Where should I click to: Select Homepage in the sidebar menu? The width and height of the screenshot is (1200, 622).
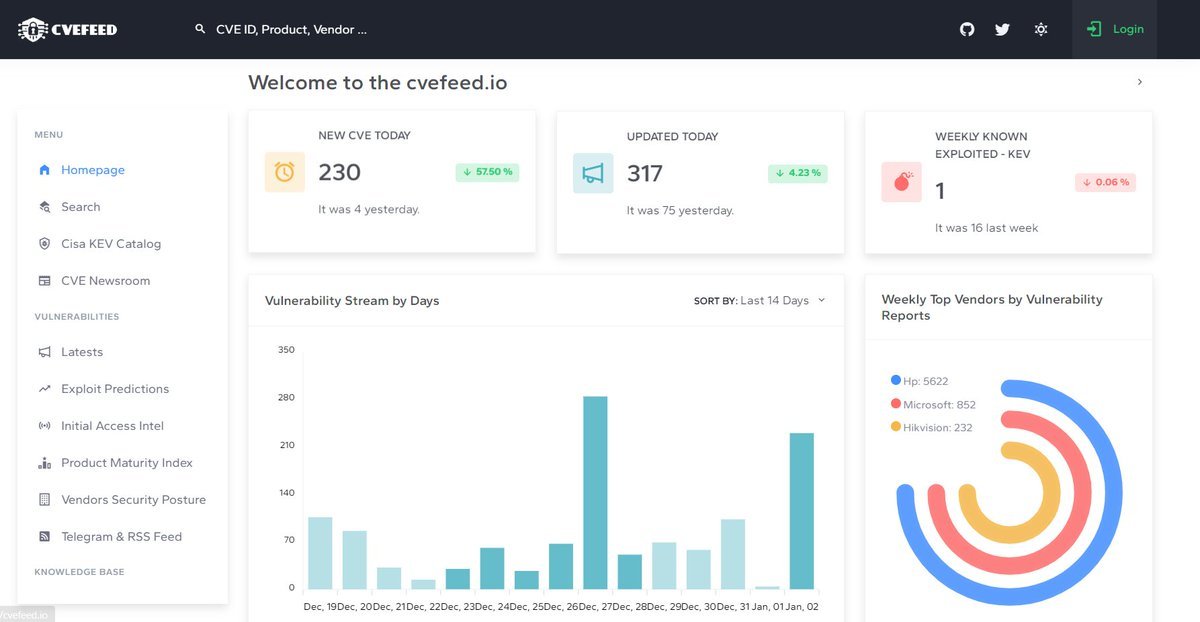point(92,170)
